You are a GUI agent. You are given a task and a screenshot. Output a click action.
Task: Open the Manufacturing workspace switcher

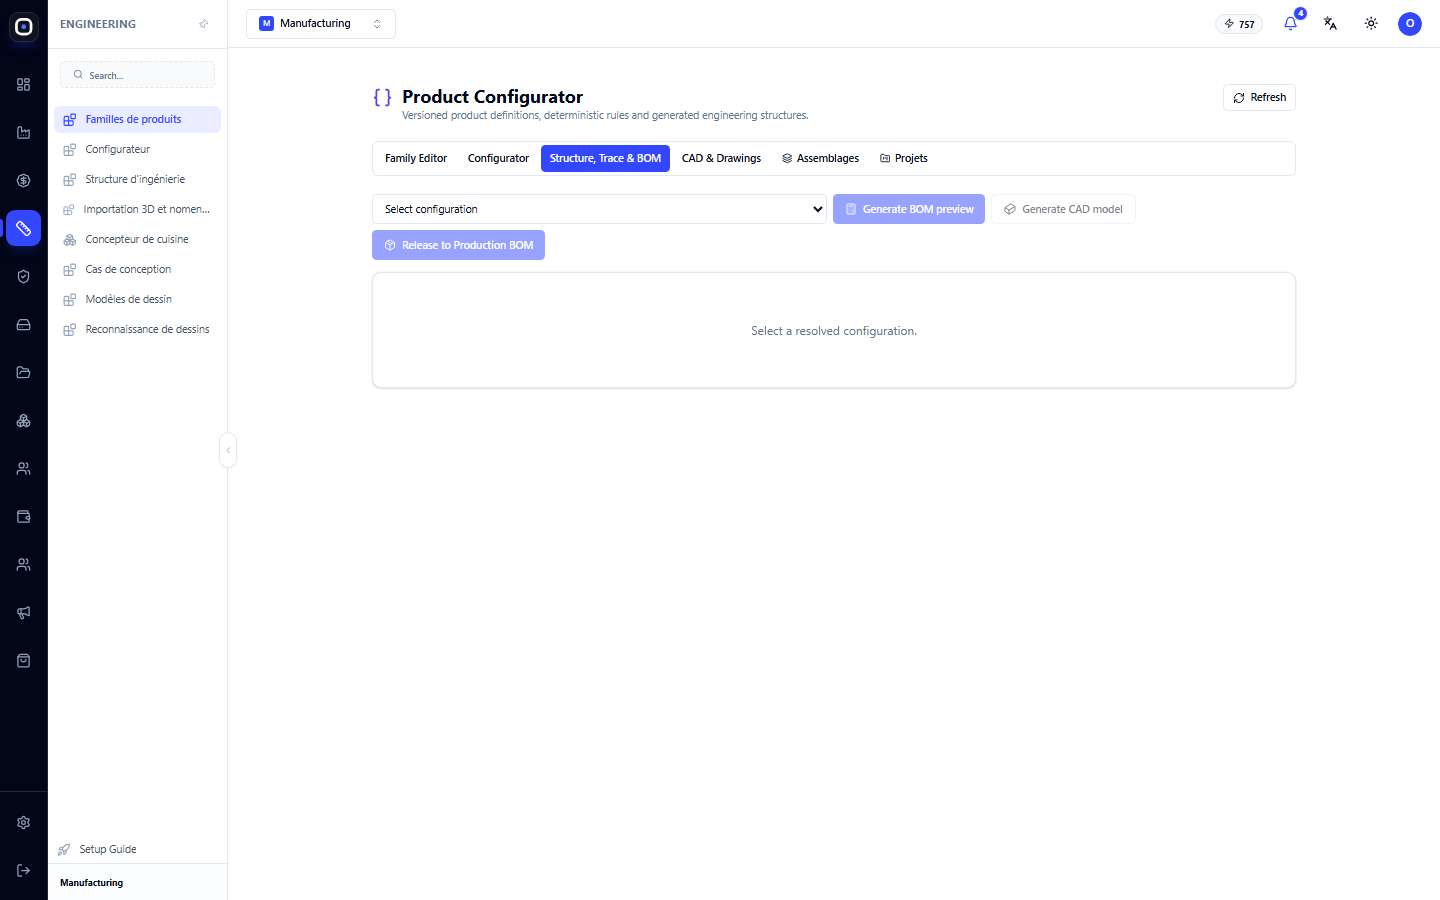[321, 24]
